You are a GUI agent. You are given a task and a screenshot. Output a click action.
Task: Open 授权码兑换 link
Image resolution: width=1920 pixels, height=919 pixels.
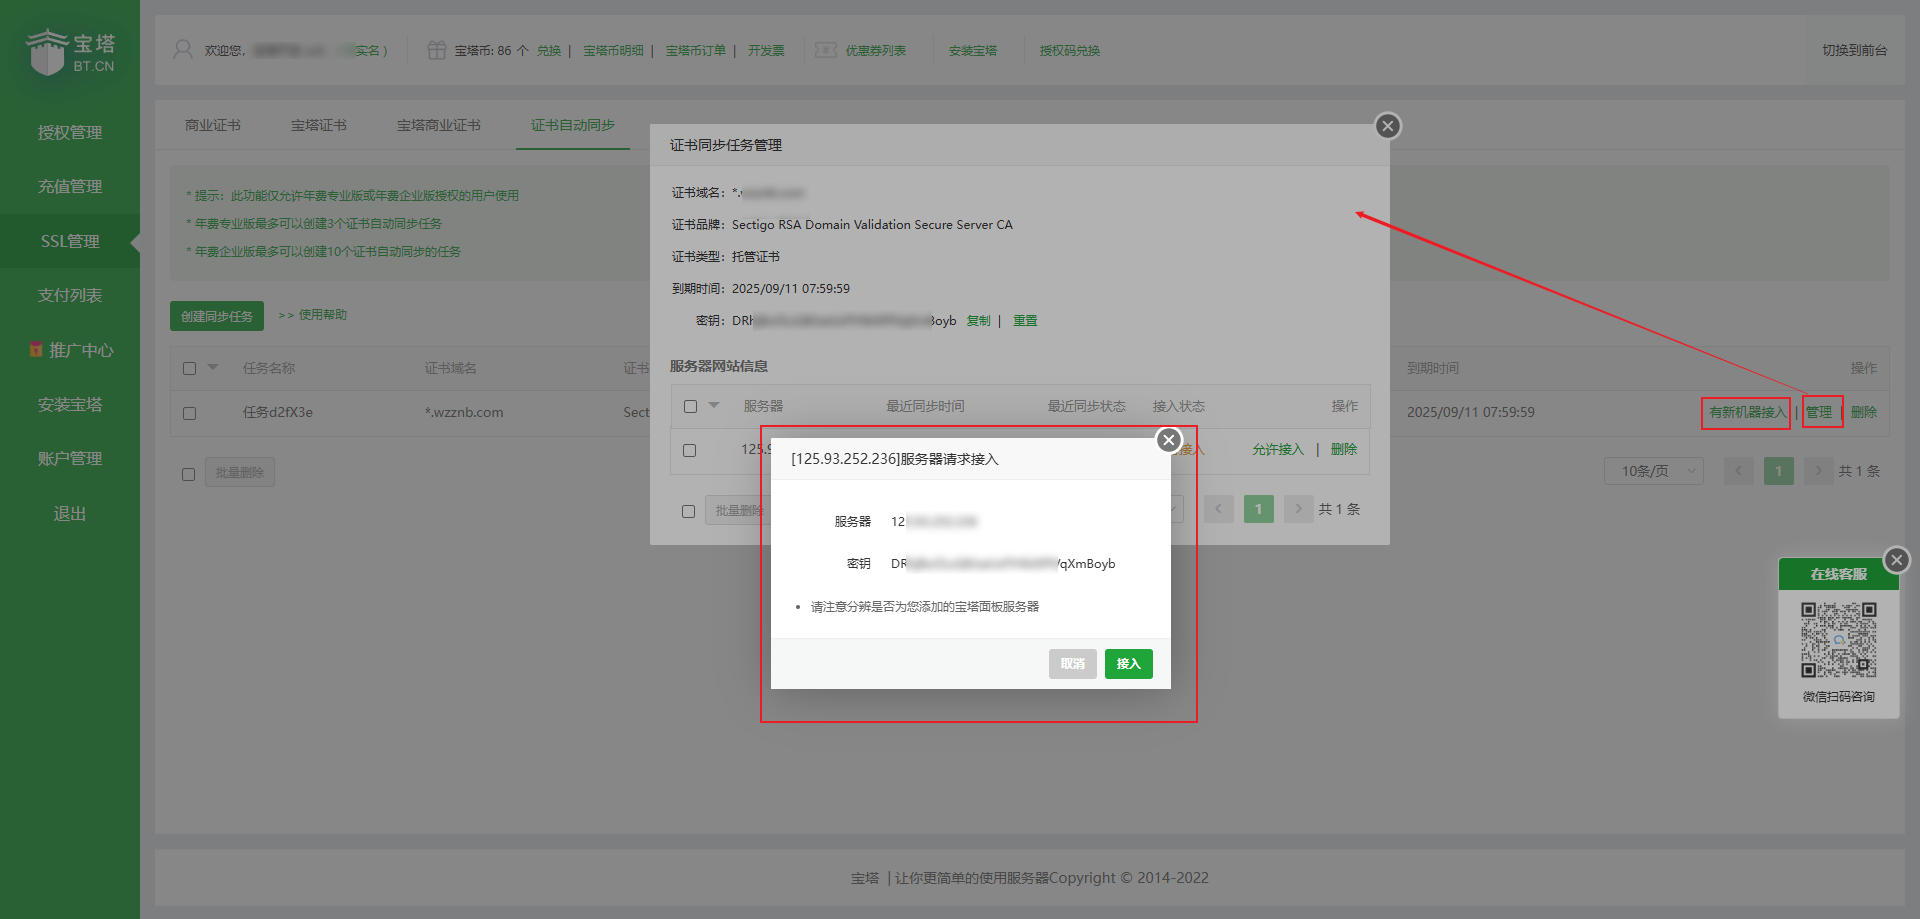pos(1069,51)
